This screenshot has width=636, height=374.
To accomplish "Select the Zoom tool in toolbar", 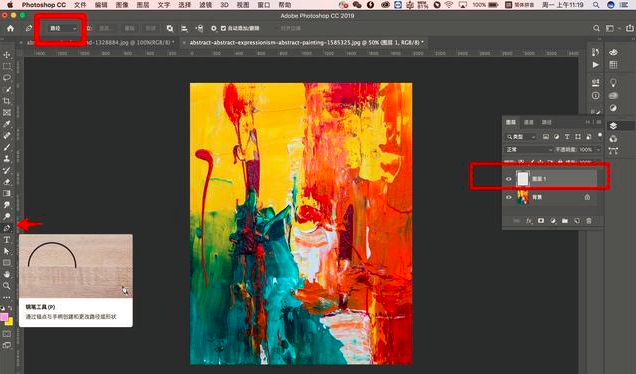I will 7,286.
